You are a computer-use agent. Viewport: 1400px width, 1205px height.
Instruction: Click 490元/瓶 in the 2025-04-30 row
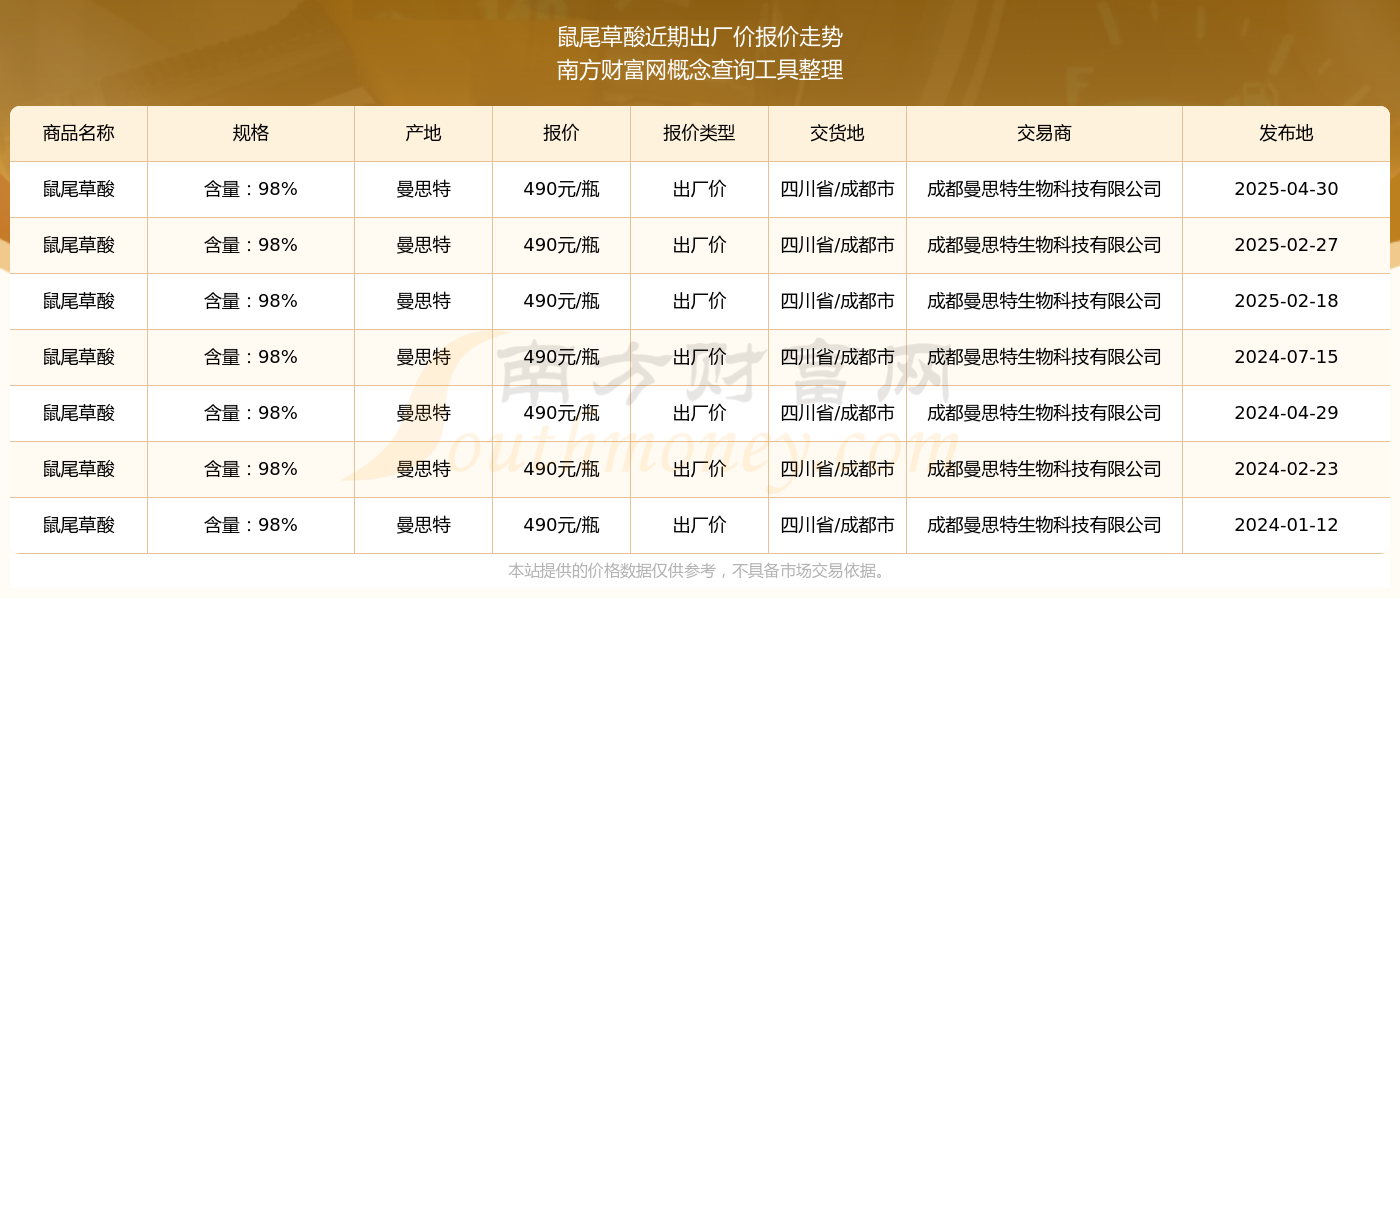tap(561, 189)
